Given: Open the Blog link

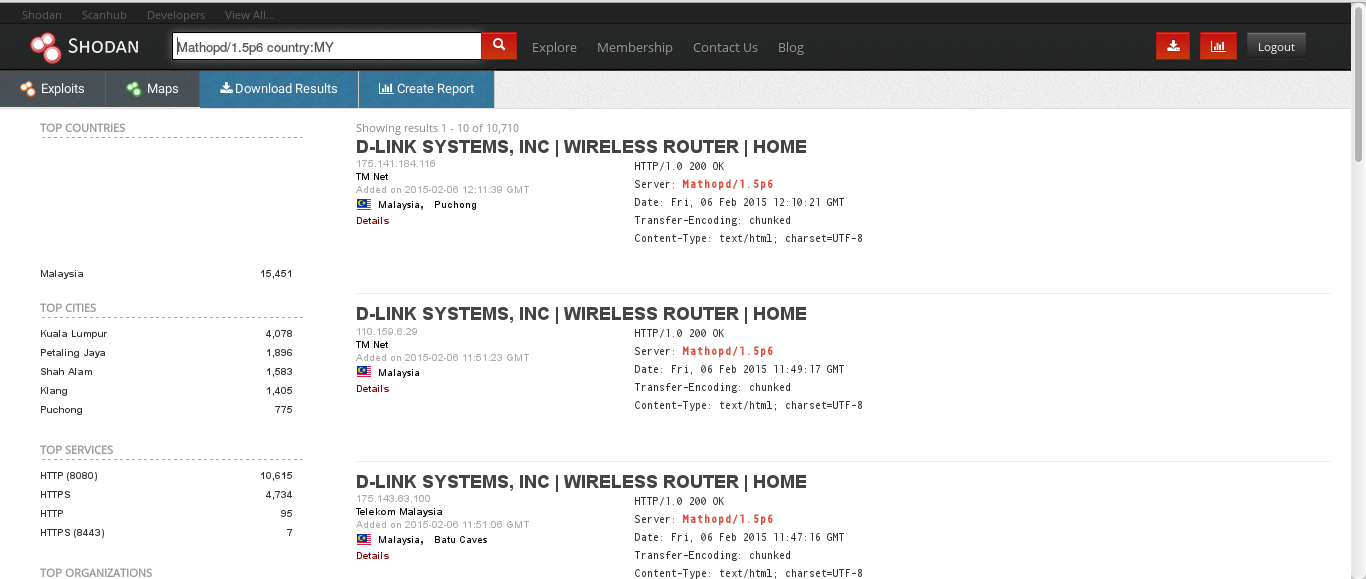Looking at the screenshot, I should coord(791,47).
